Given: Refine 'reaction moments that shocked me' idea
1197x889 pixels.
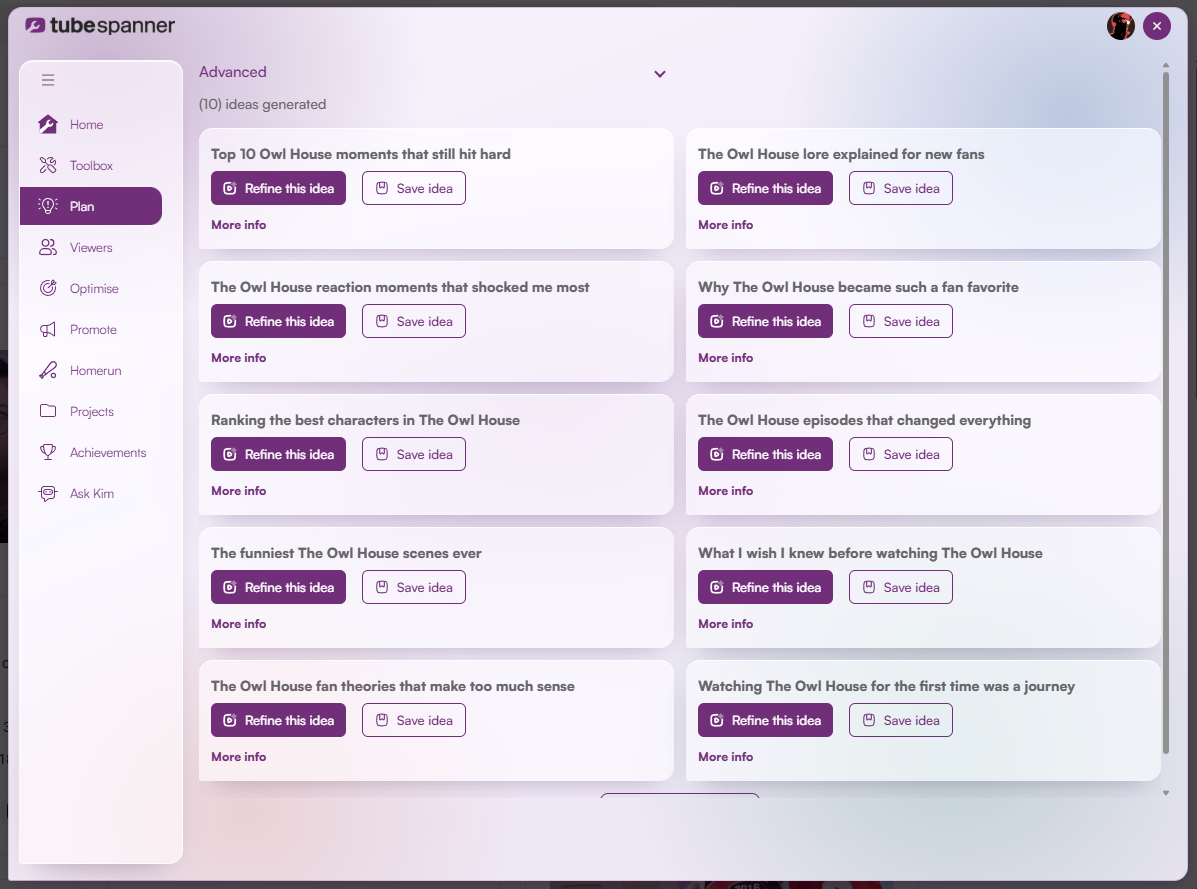Looking at the screenshot, I should click(278, 321).
